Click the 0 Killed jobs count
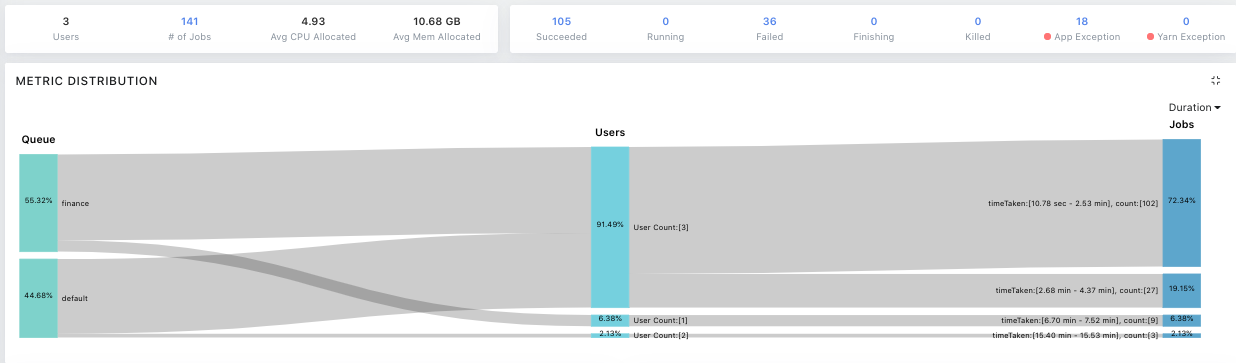Screen dimensions: 1236x363 (977, 20)
